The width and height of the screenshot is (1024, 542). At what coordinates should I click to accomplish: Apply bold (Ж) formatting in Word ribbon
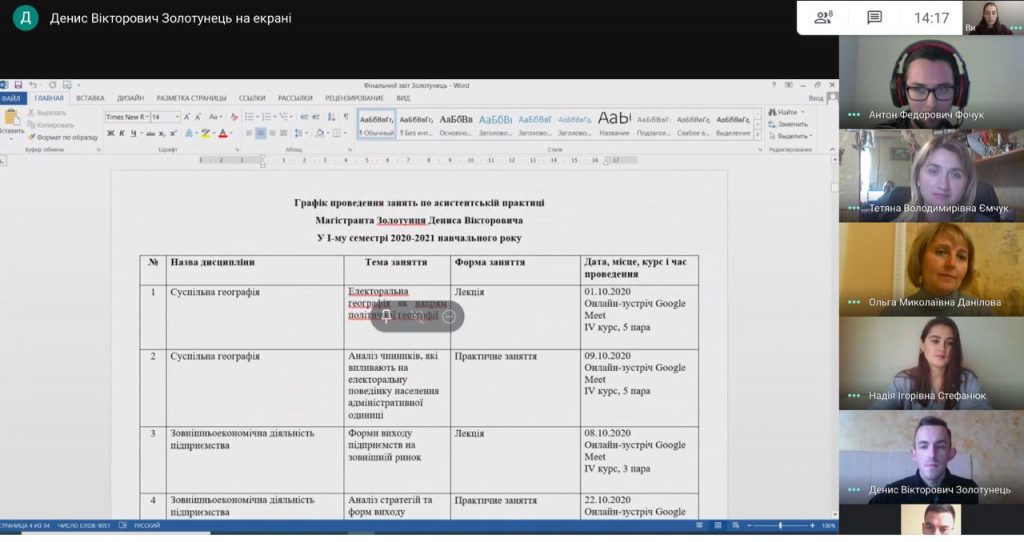[110, 133]
